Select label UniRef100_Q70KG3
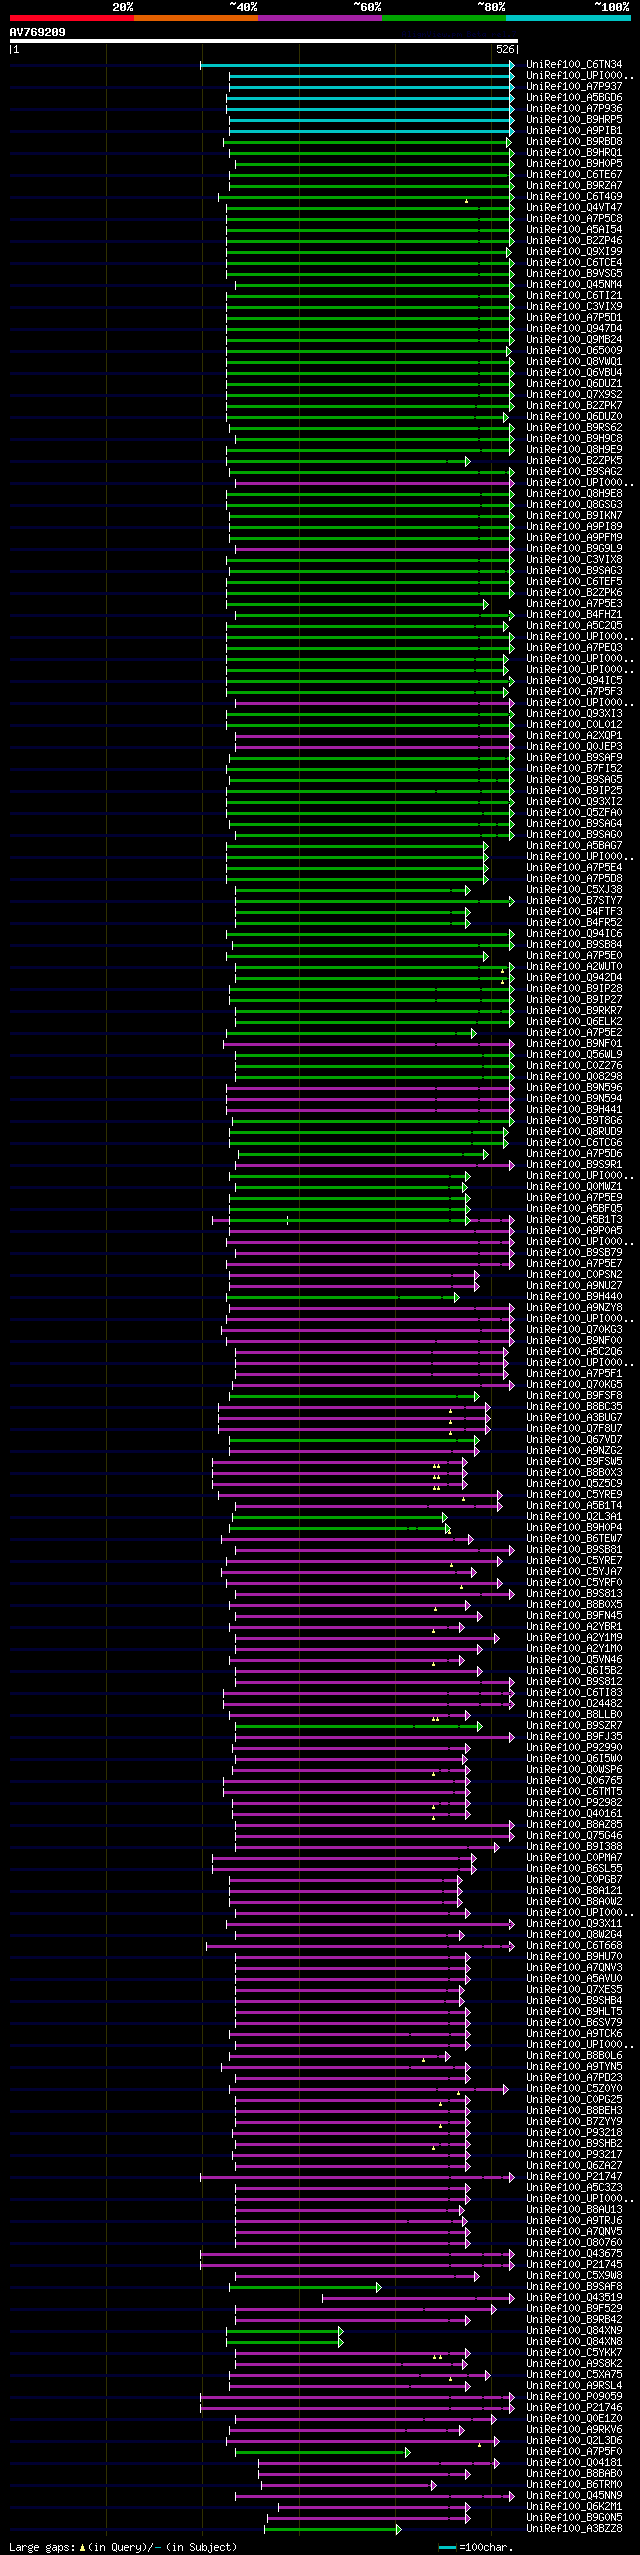640x2555 pixels. tap(574, 1330)
